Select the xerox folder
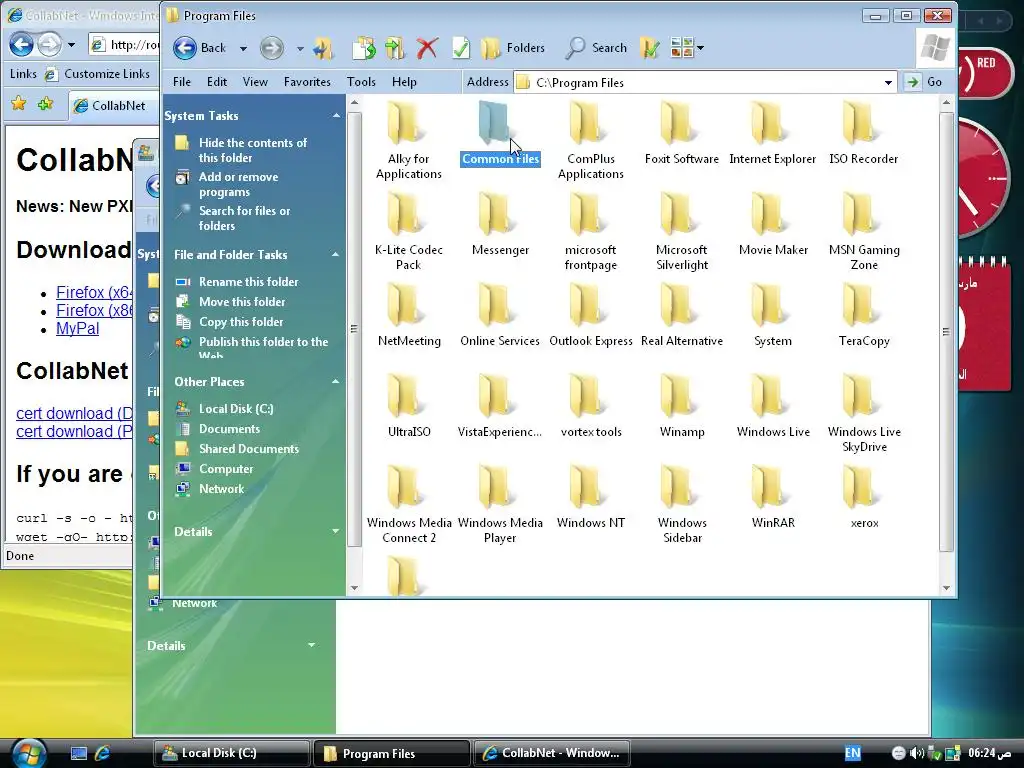 click(x=864, y=497)
